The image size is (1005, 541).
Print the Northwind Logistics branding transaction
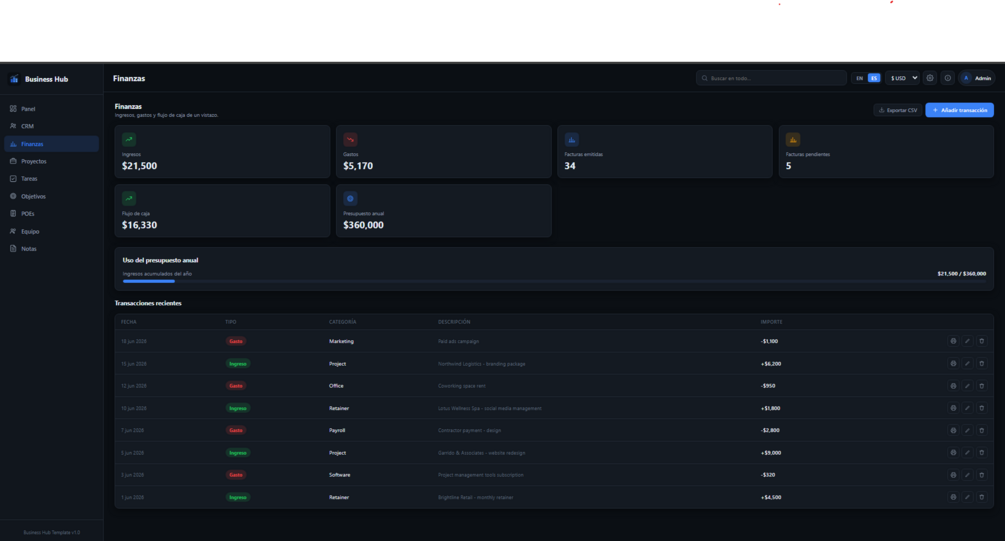click(953, 363)
